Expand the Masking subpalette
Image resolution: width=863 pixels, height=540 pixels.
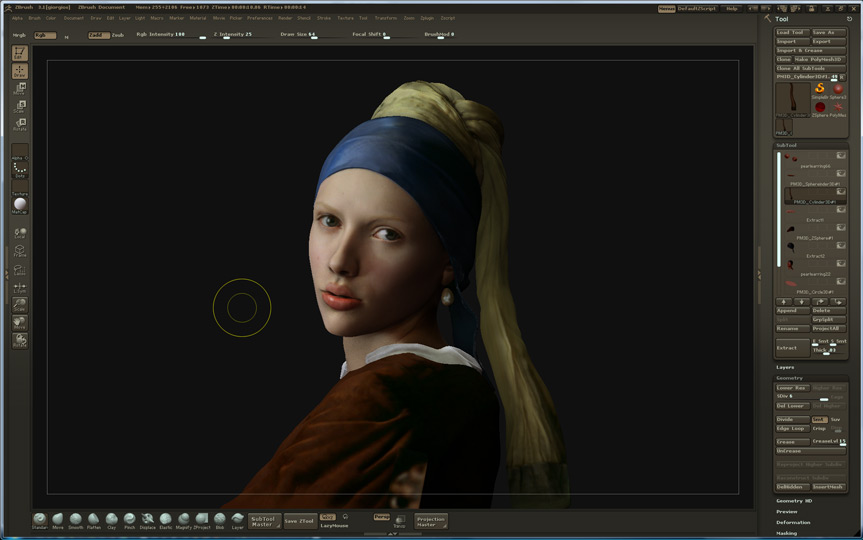point(786,533)
